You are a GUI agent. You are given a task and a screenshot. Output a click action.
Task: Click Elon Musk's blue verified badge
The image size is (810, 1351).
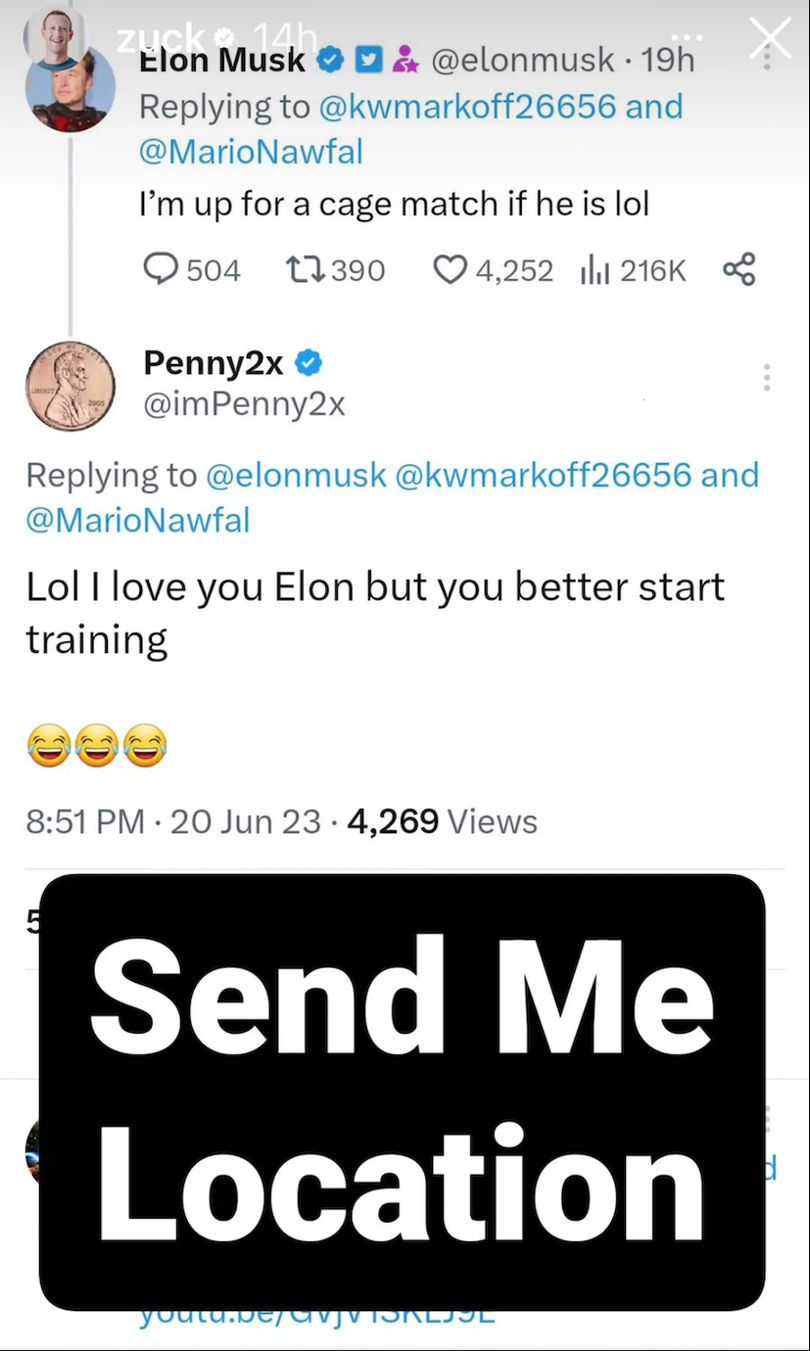tap(328, 62)
